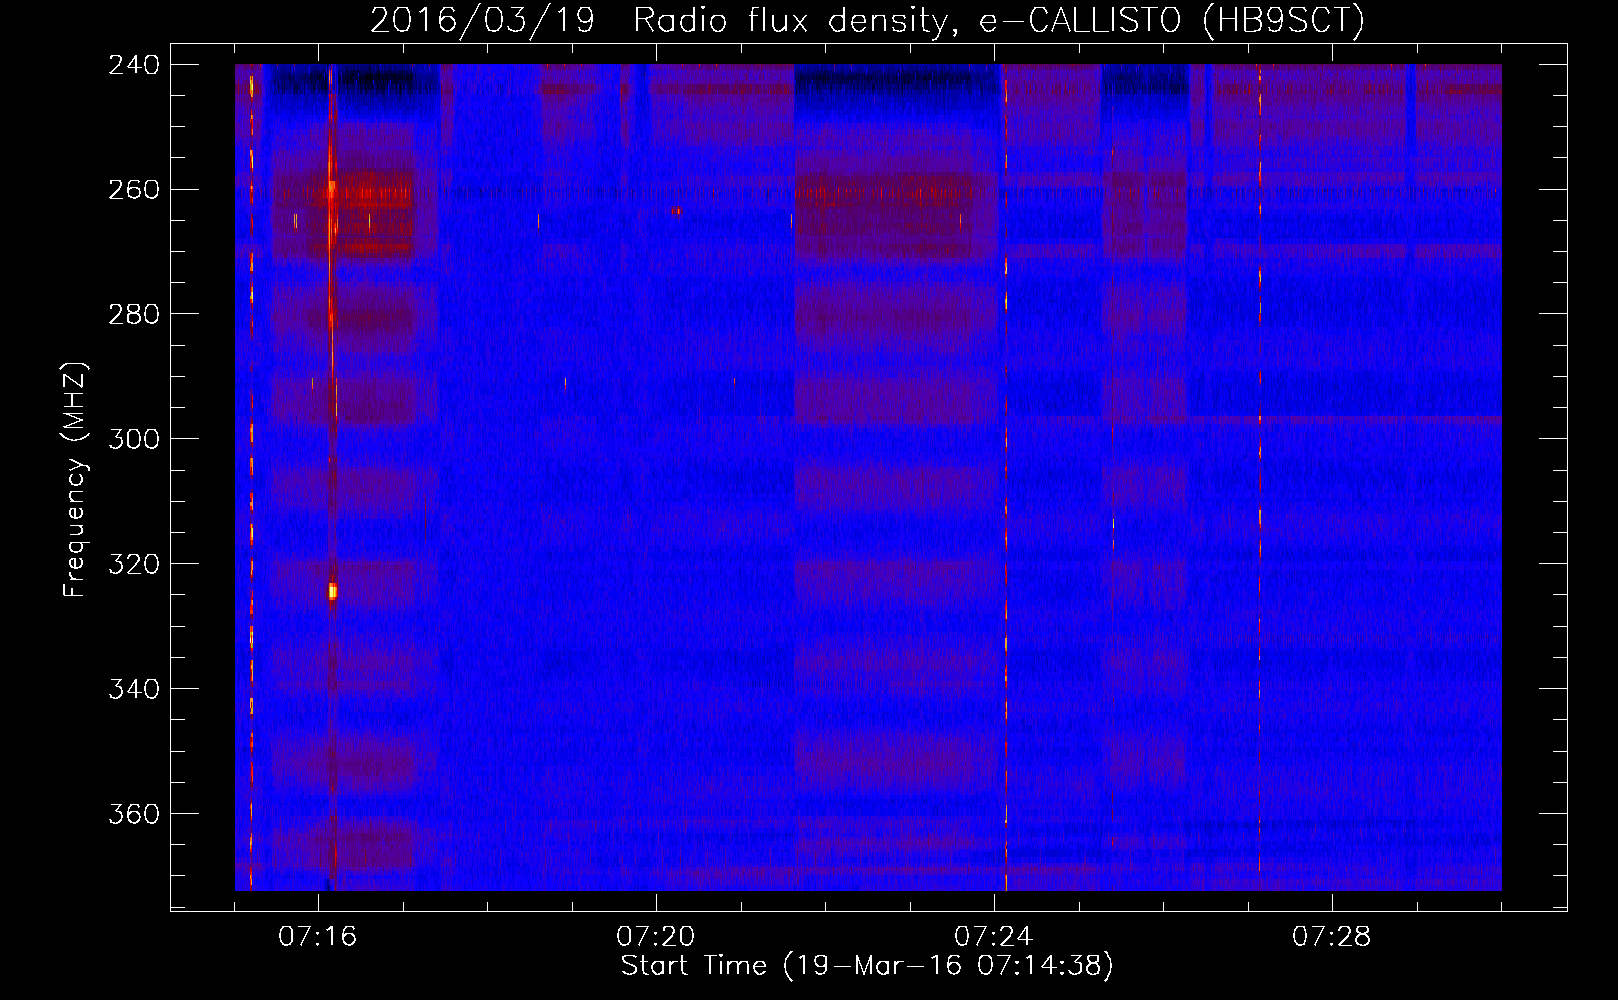Click the 07:28 time tick label
The width and height of the screenshot is (1618, 1000).
point(1332,937)
